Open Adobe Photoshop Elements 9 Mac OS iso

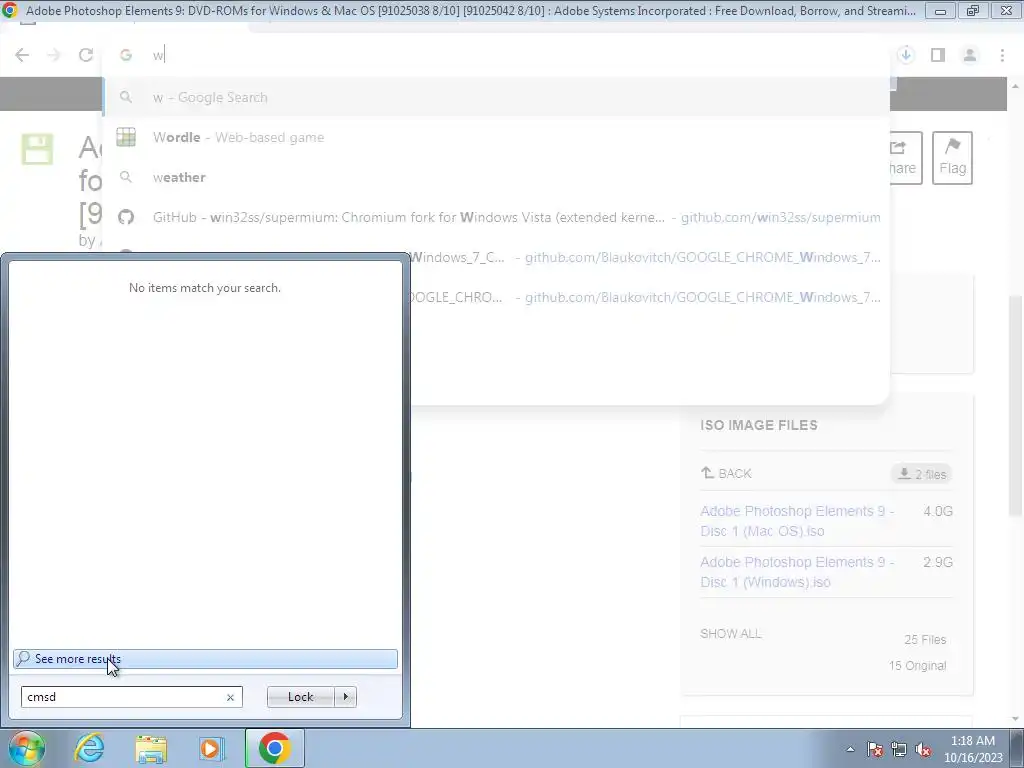[797, 521]
